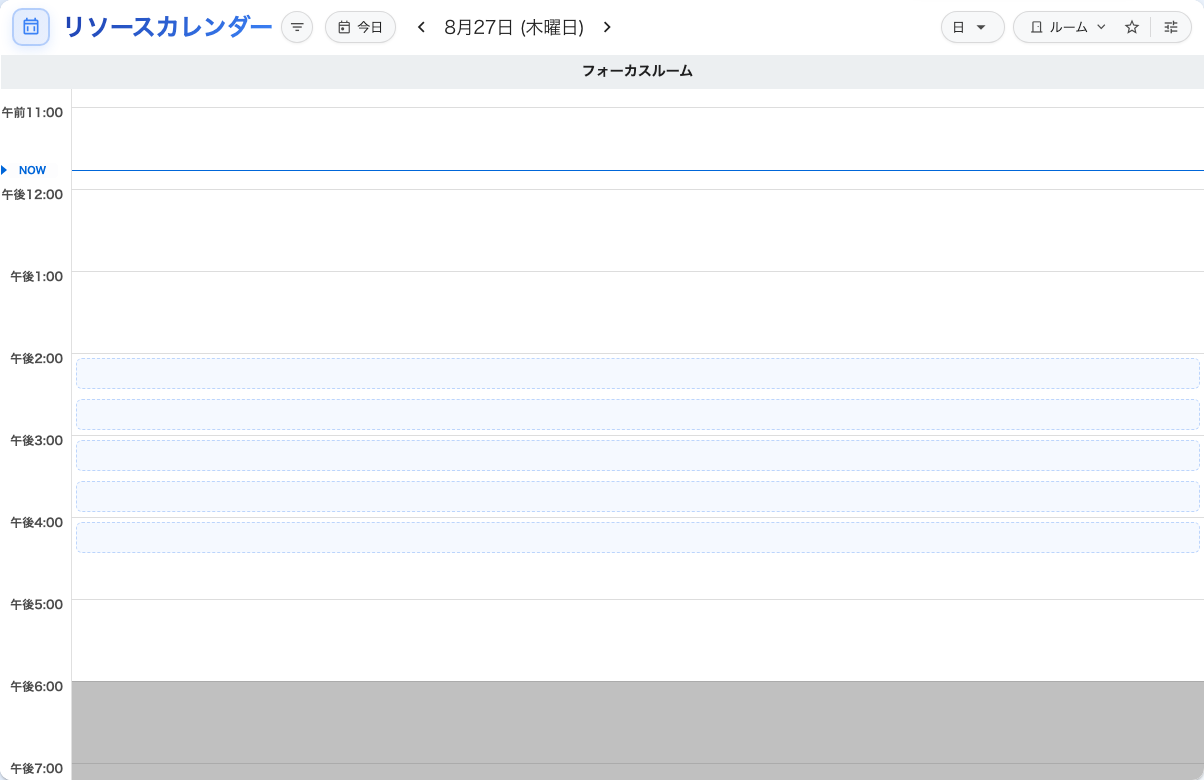
Task: Click the フォーカスルーム column header
Action: (x=638, y=71)
